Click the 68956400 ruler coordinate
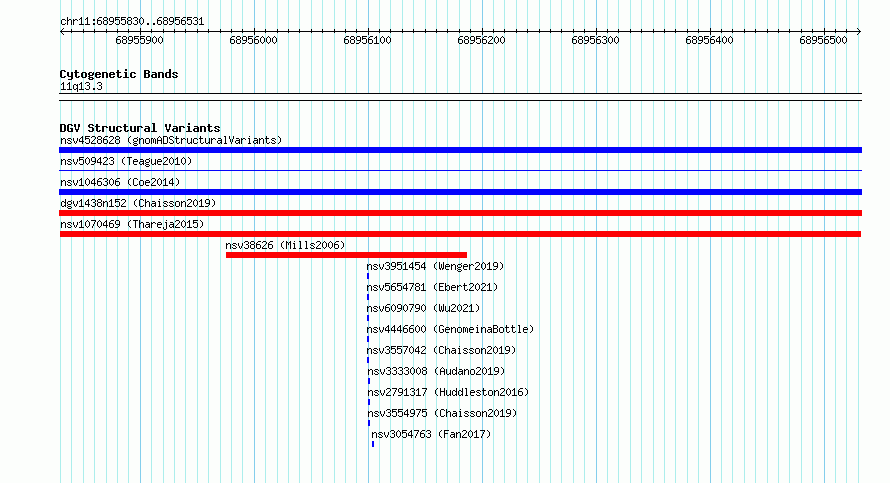890x483 pixels. [x=710, y=40]
